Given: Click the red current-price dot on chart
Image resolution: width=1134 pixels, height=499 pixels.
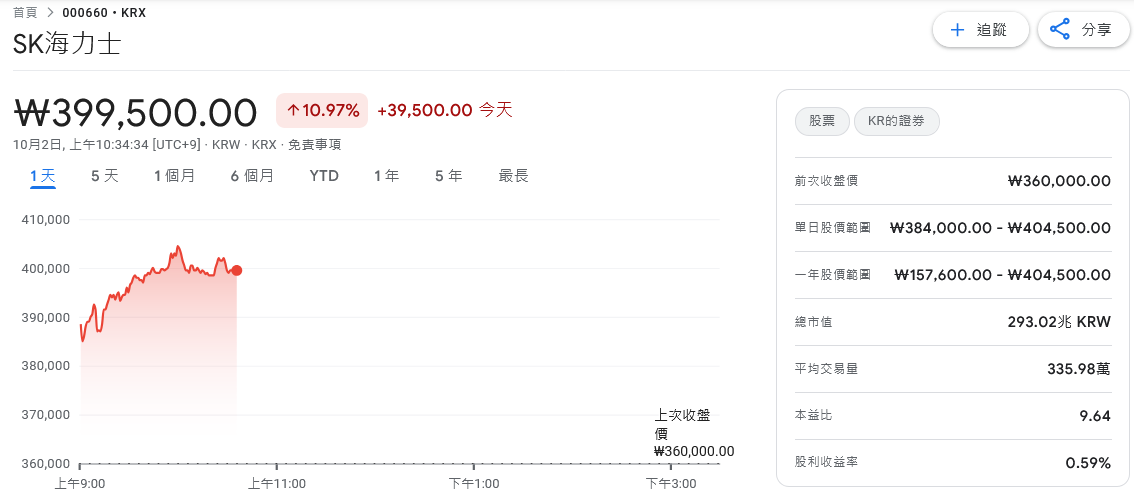Looking at the screenshot, I should 236,270.
